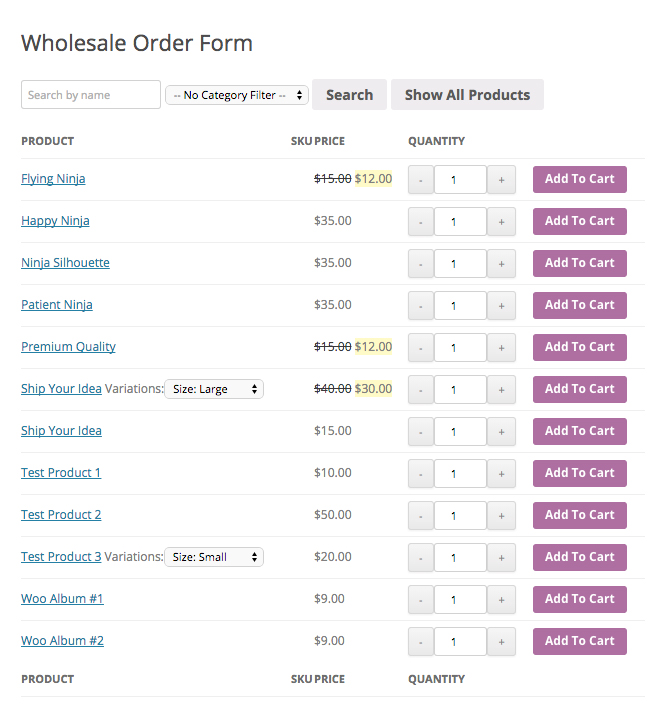Increase Test Product 2 quantity
The height and width of the screenshot is (713, 670).
[x=501, y=516]
